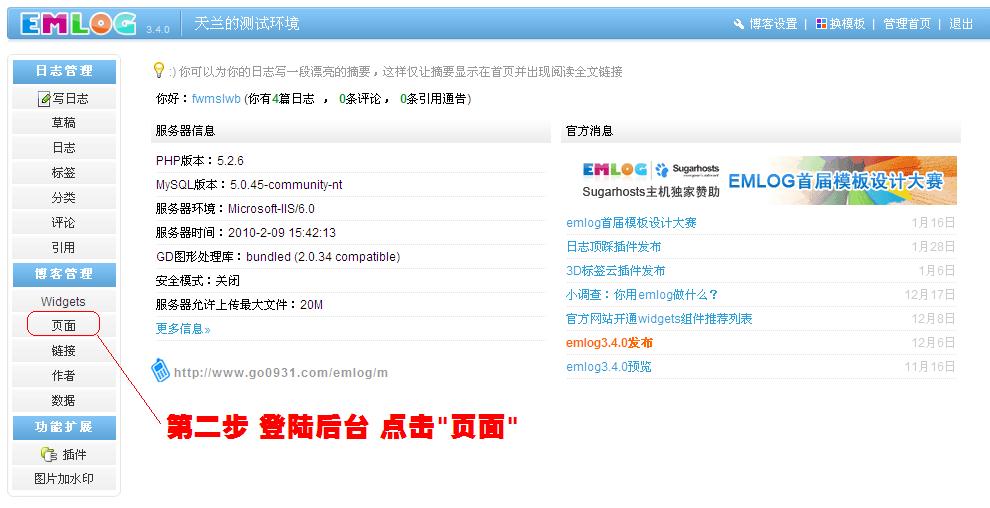Click the 服务器时间 2010-2-09 row
This screenshot has width=990, height=508.
(349, 233)
